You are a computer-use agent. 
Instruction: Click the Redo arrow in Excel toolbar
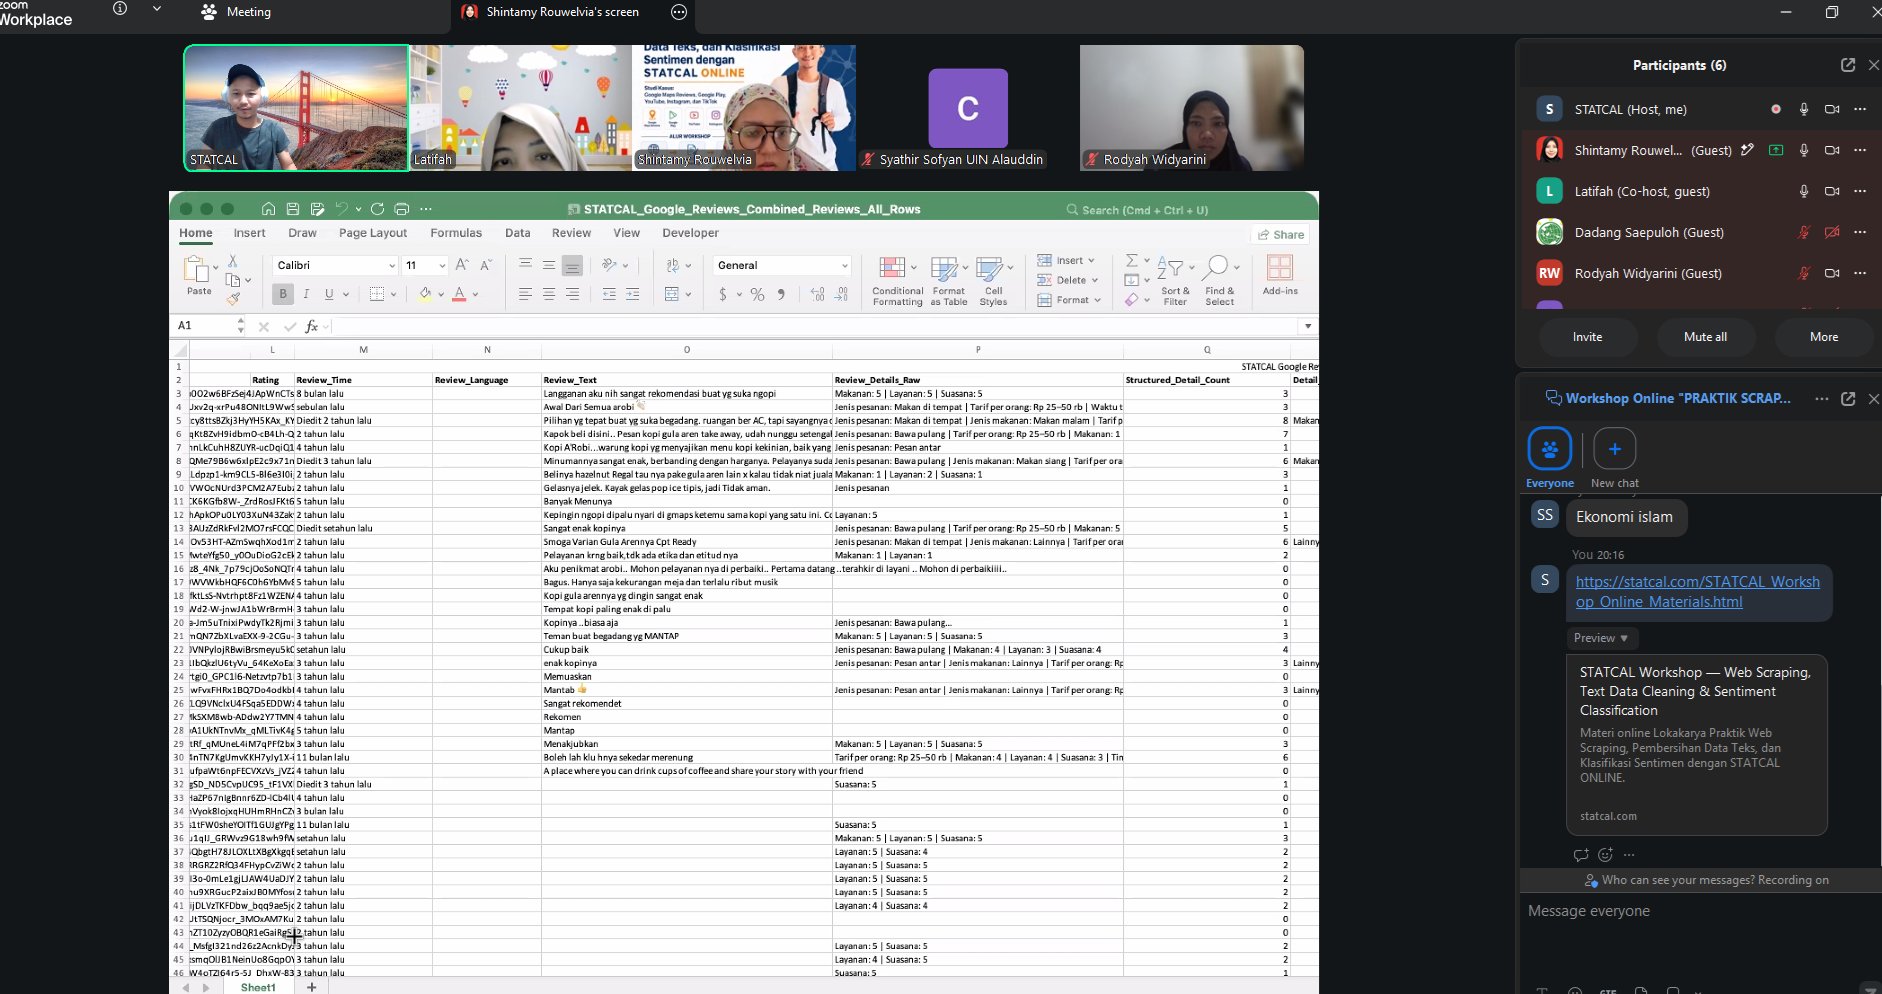pos(377,209)
